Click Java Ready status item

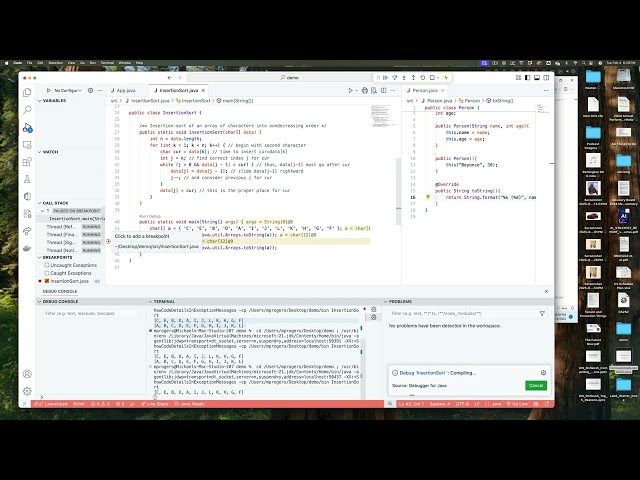(189, 404)
